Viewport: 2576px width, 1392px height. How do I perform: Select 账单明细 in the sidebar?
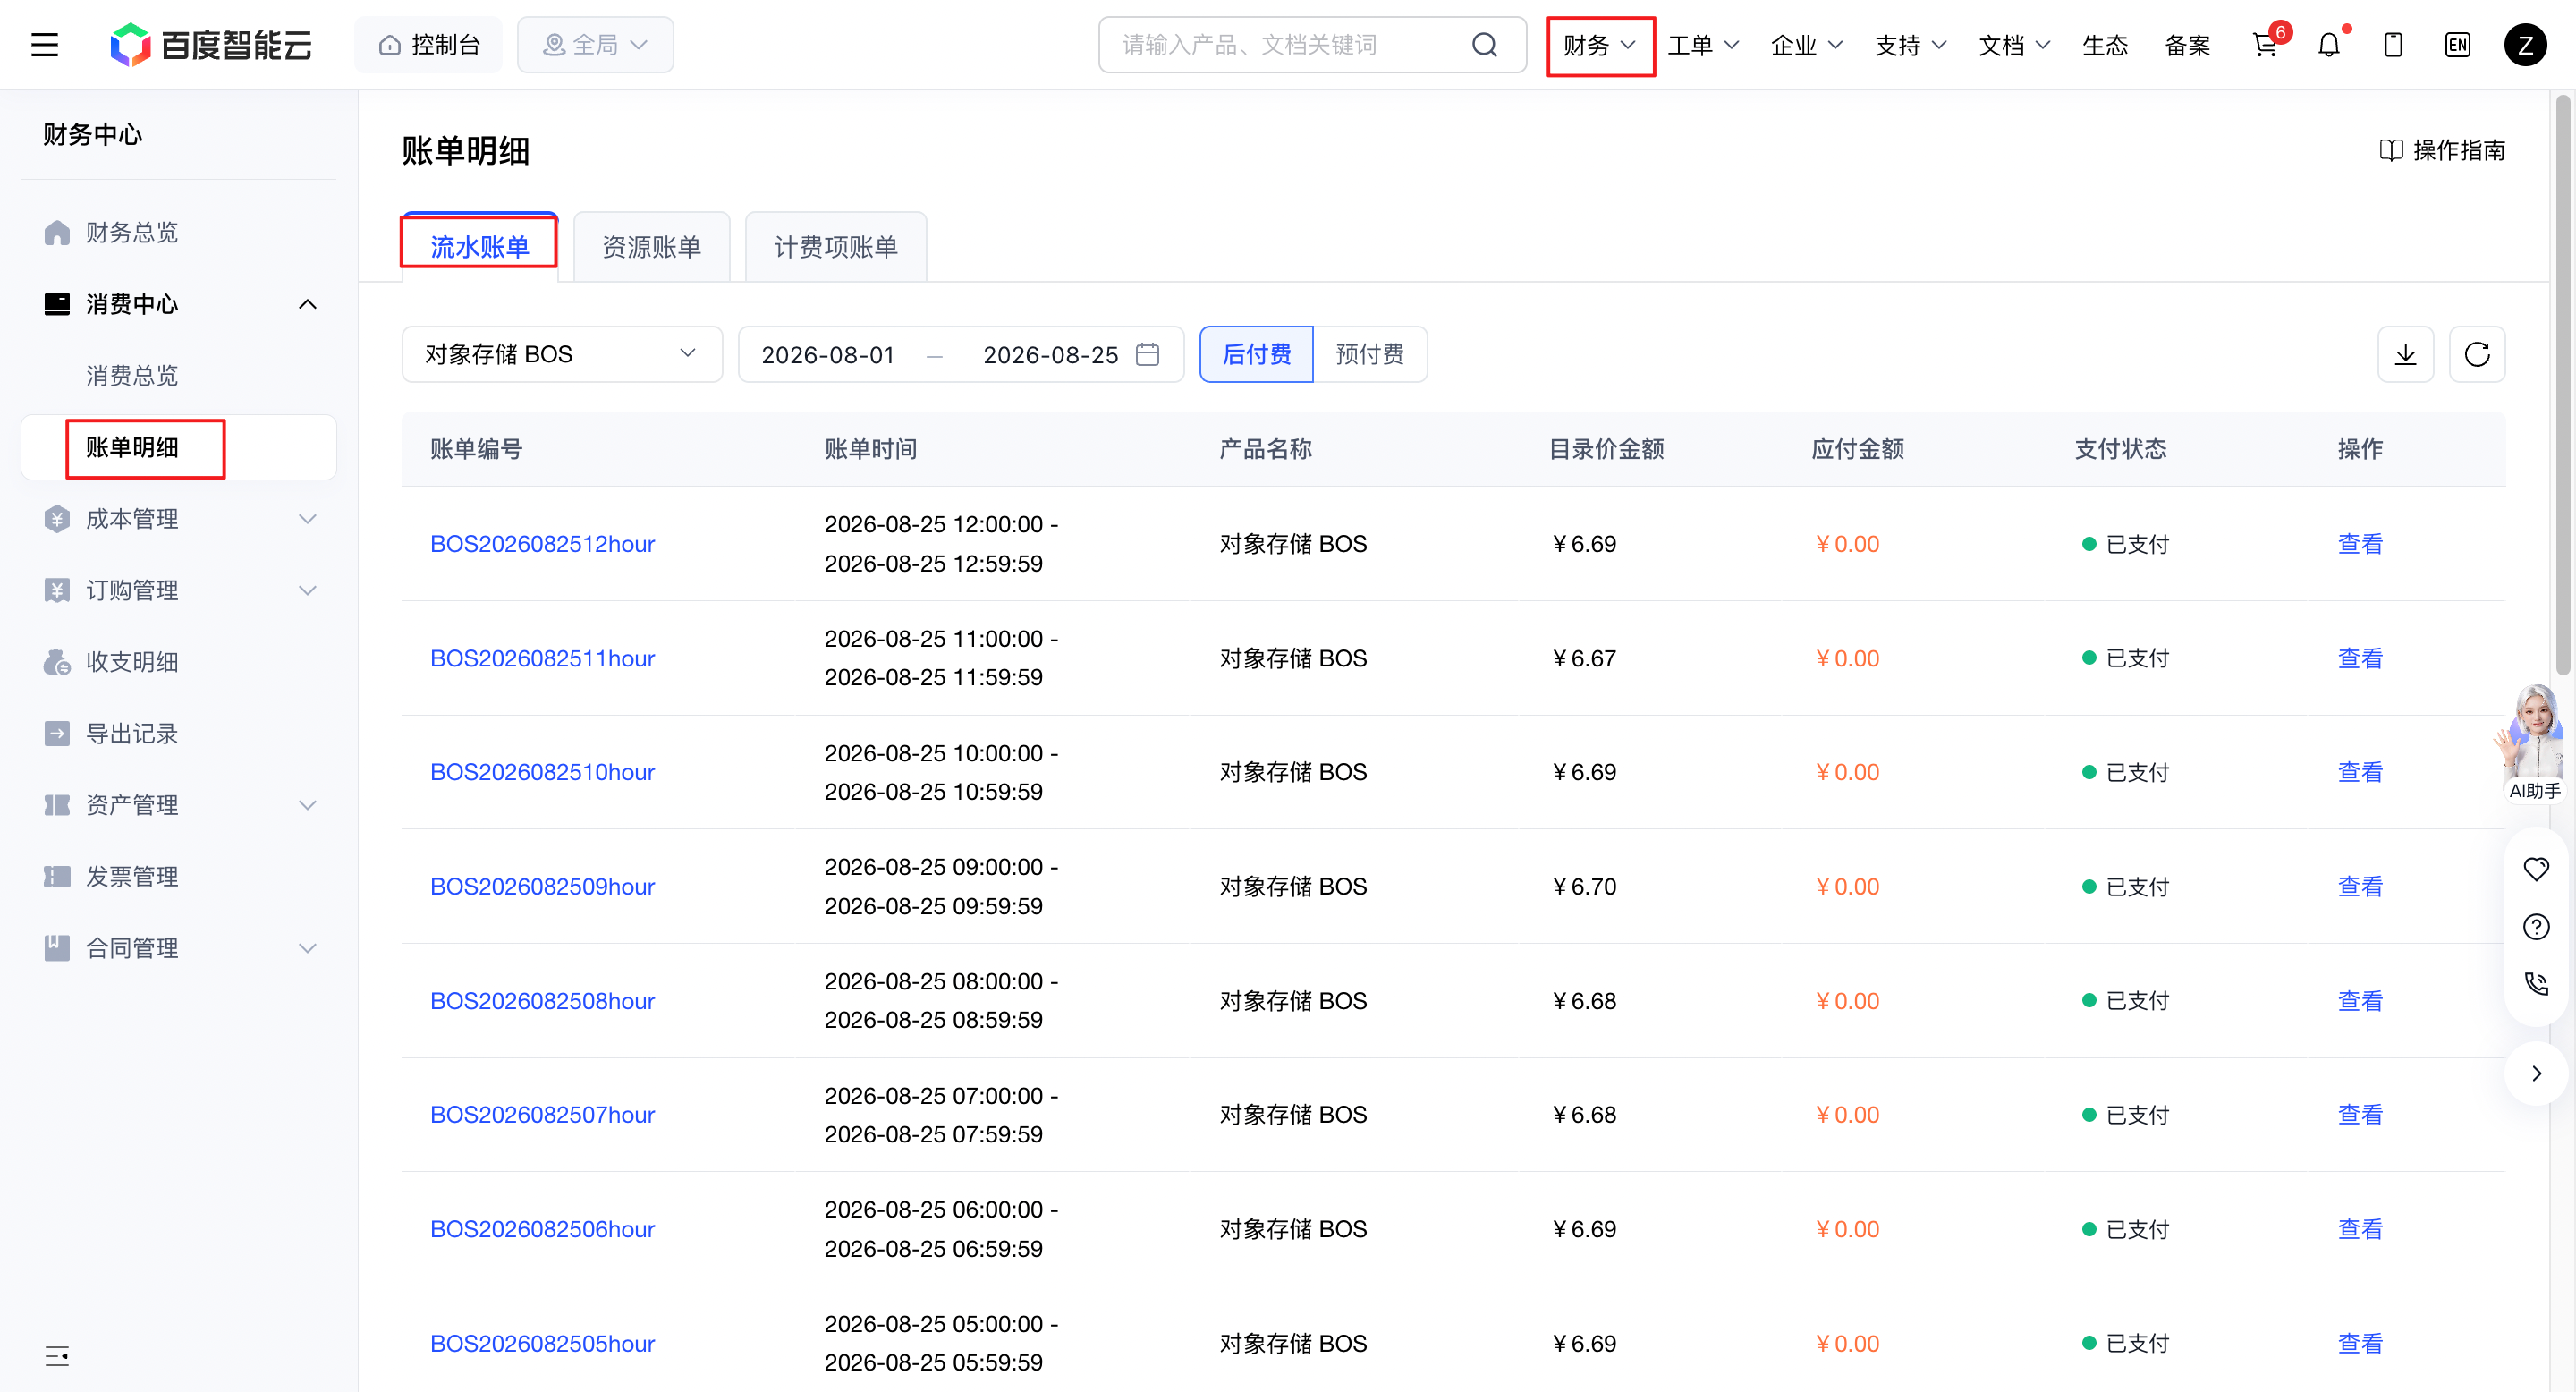pyautogui.click(x=178, y=447)
